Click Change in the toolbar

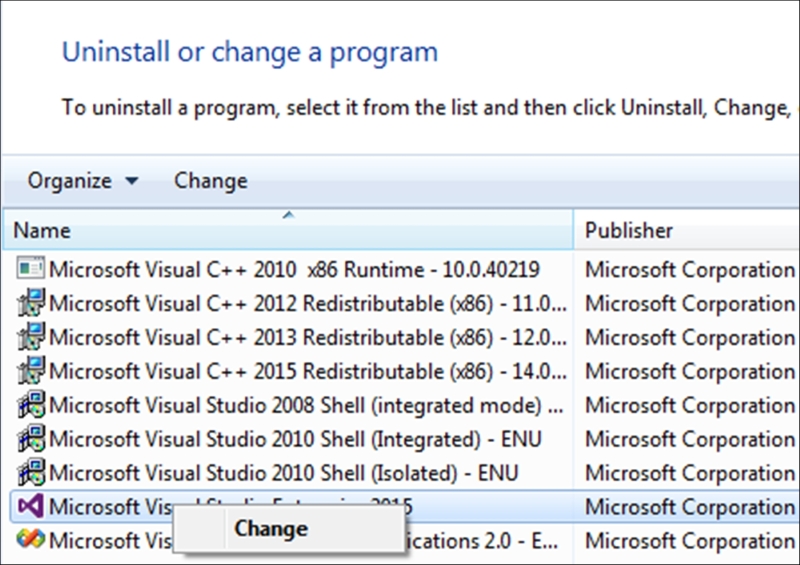click(x=211, y=181)
